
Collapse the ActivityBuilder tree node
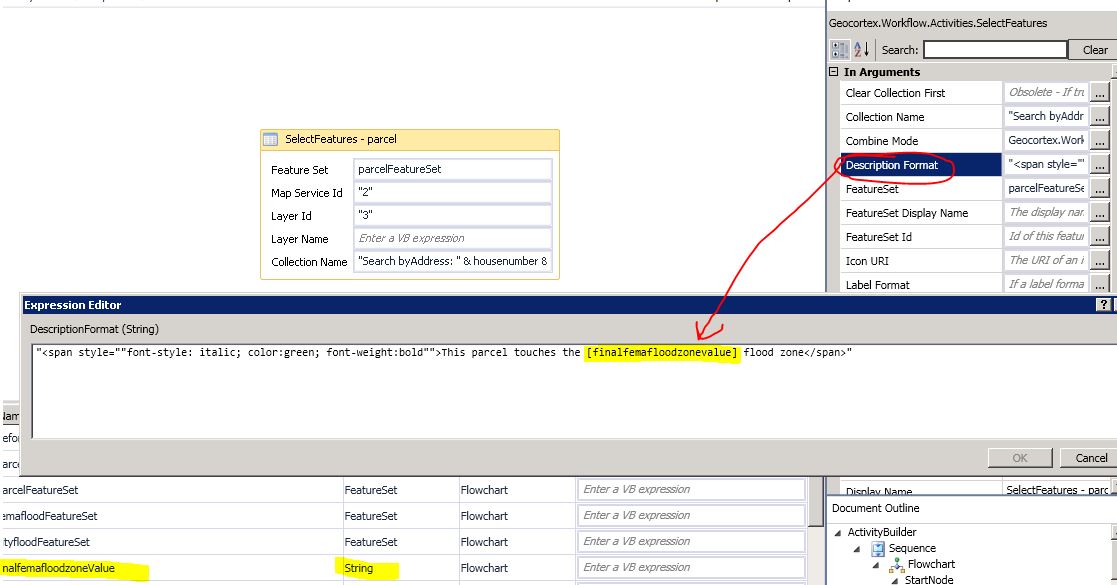point(838,532)
